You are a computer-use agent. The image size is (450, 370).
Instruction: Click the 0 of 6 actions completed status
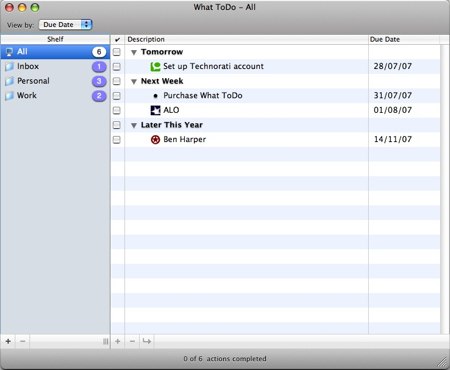click(225, 359)
